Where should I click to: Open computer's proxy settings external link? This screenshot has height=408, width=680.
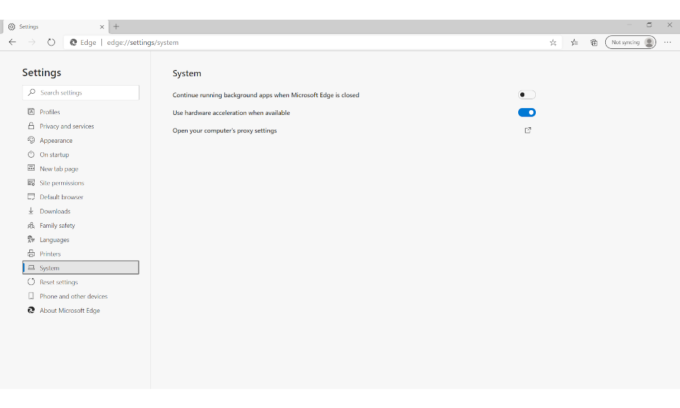pos(528,130)
